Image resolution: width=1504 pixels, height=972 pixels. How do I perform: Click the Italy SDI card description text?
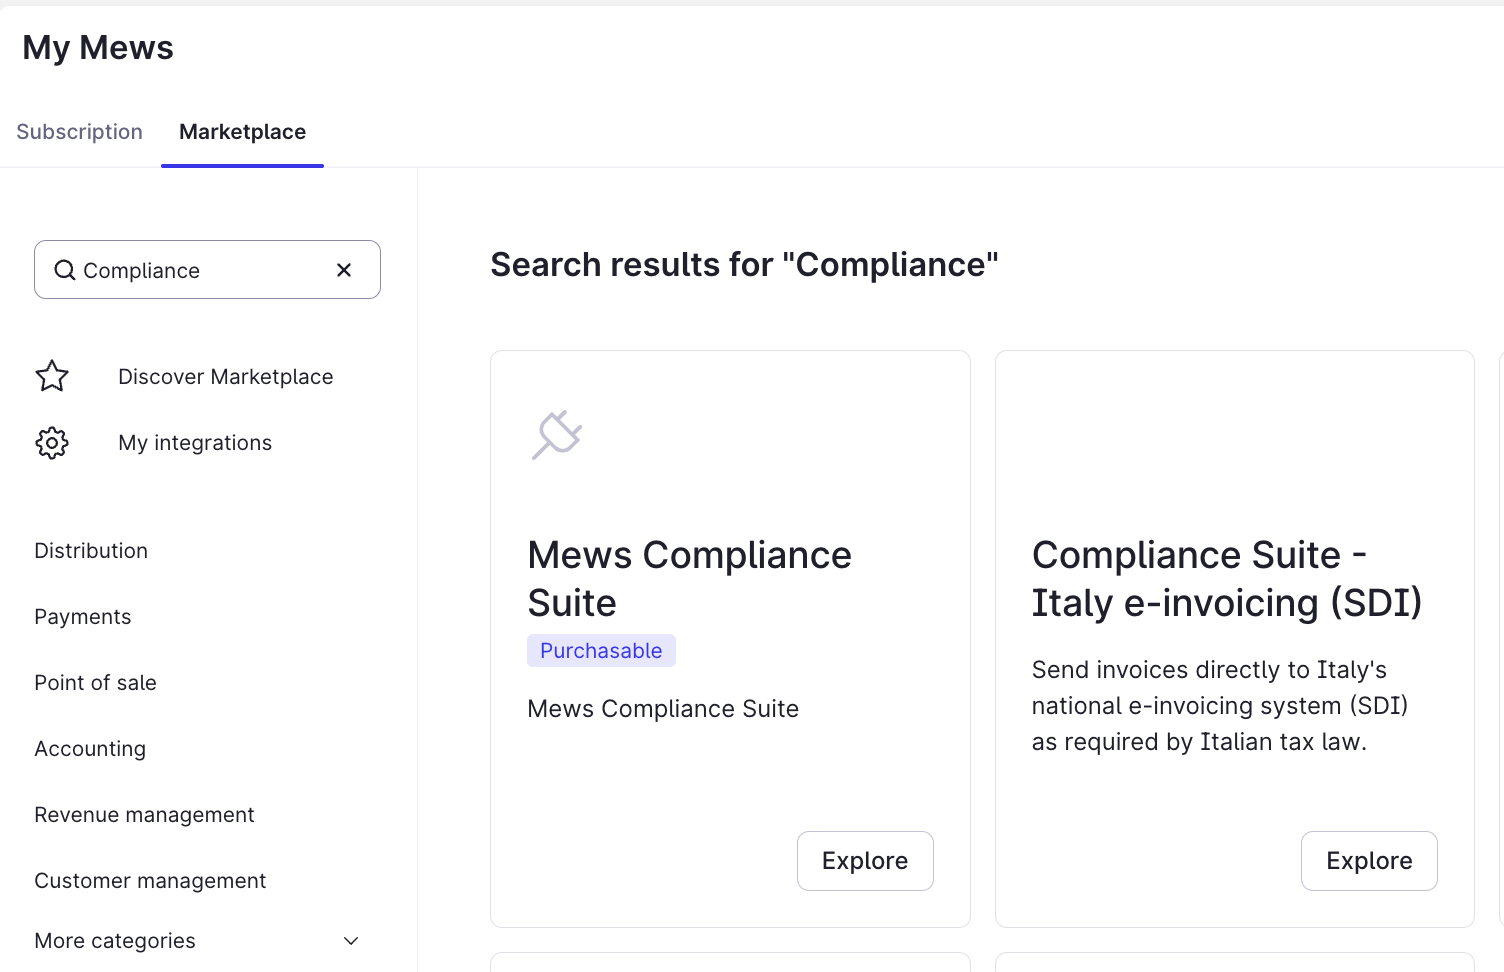click(1220, 706)
